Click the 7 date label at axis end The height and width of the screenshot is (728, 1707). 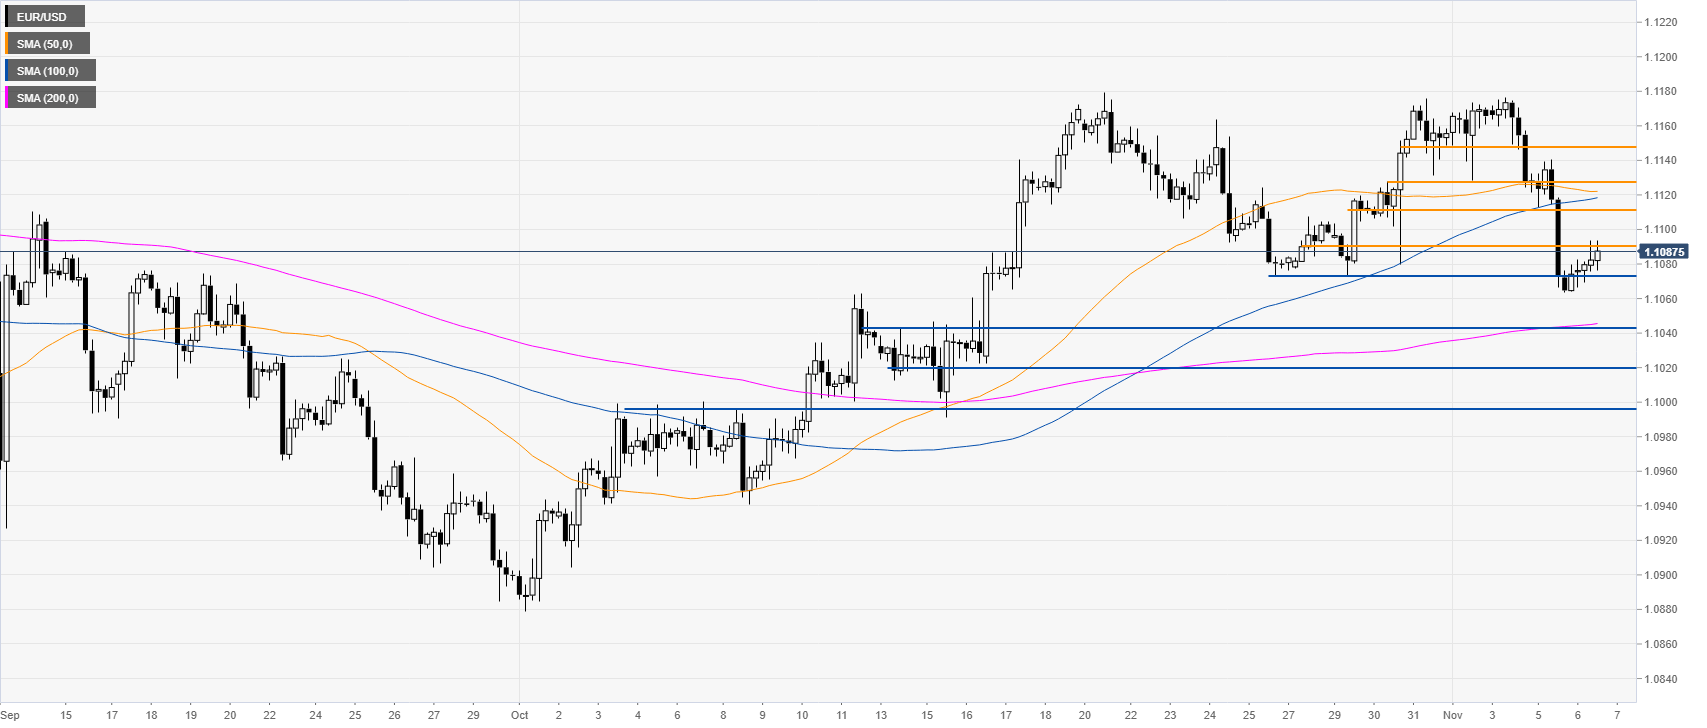click(x=1617, y=715)
